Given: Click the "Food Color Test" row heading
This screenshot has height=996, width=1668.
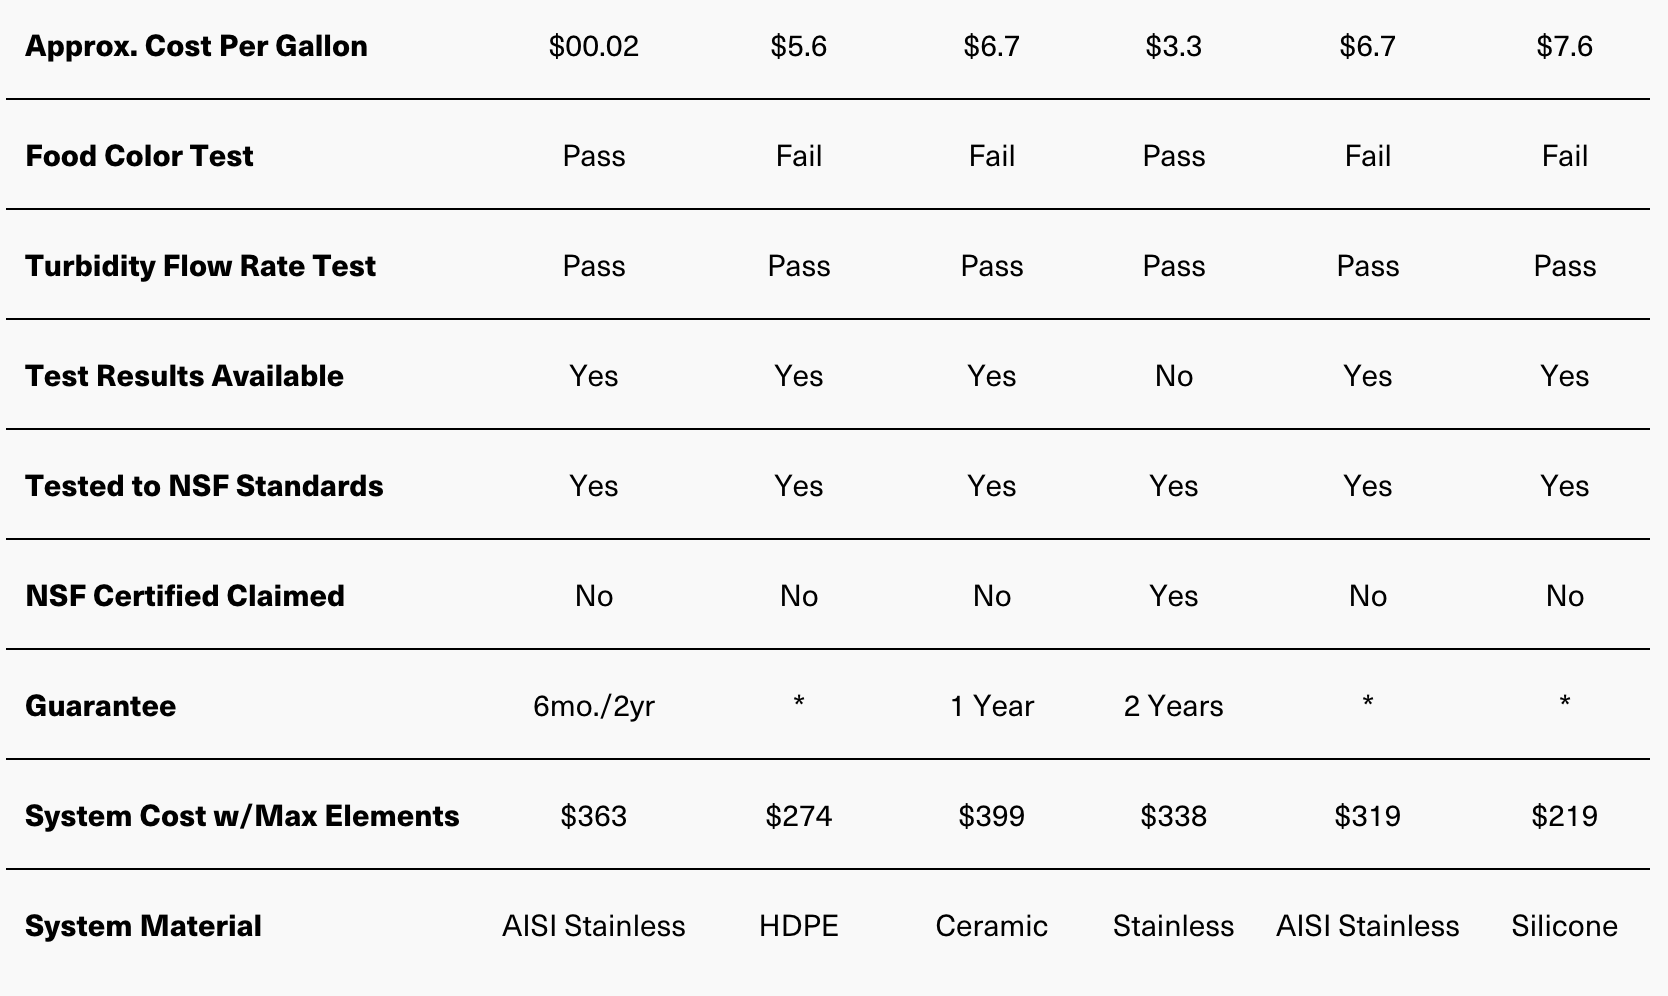Looking at the screenshot, I should click(139, 156).
